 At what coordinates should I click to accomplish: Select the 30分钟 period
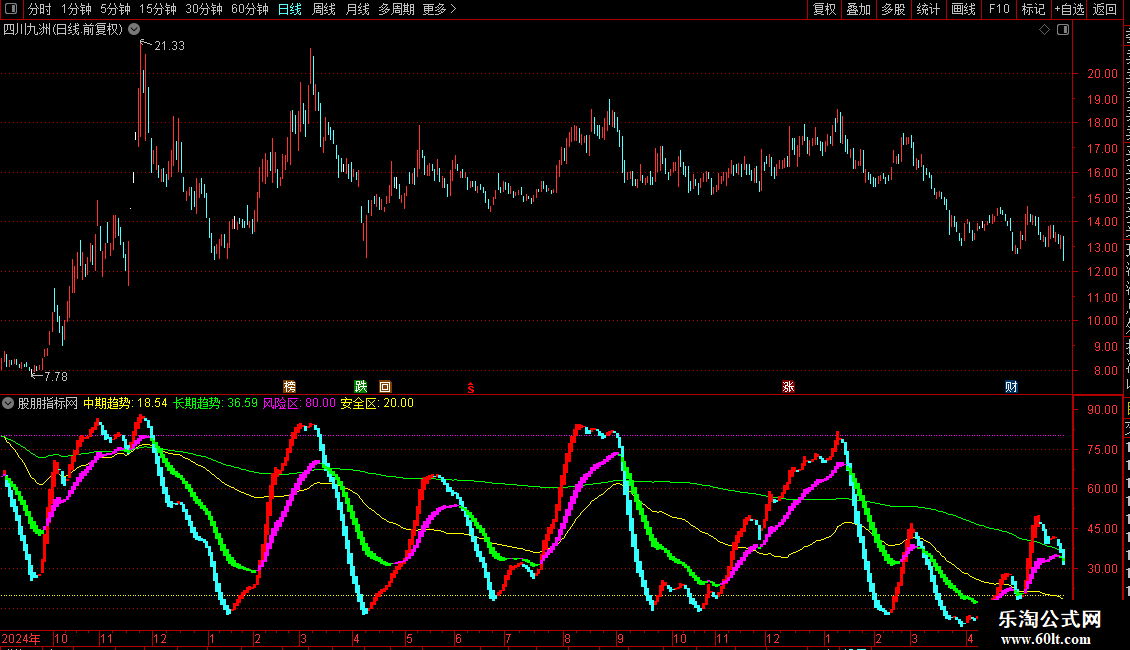tap(204, 9)
